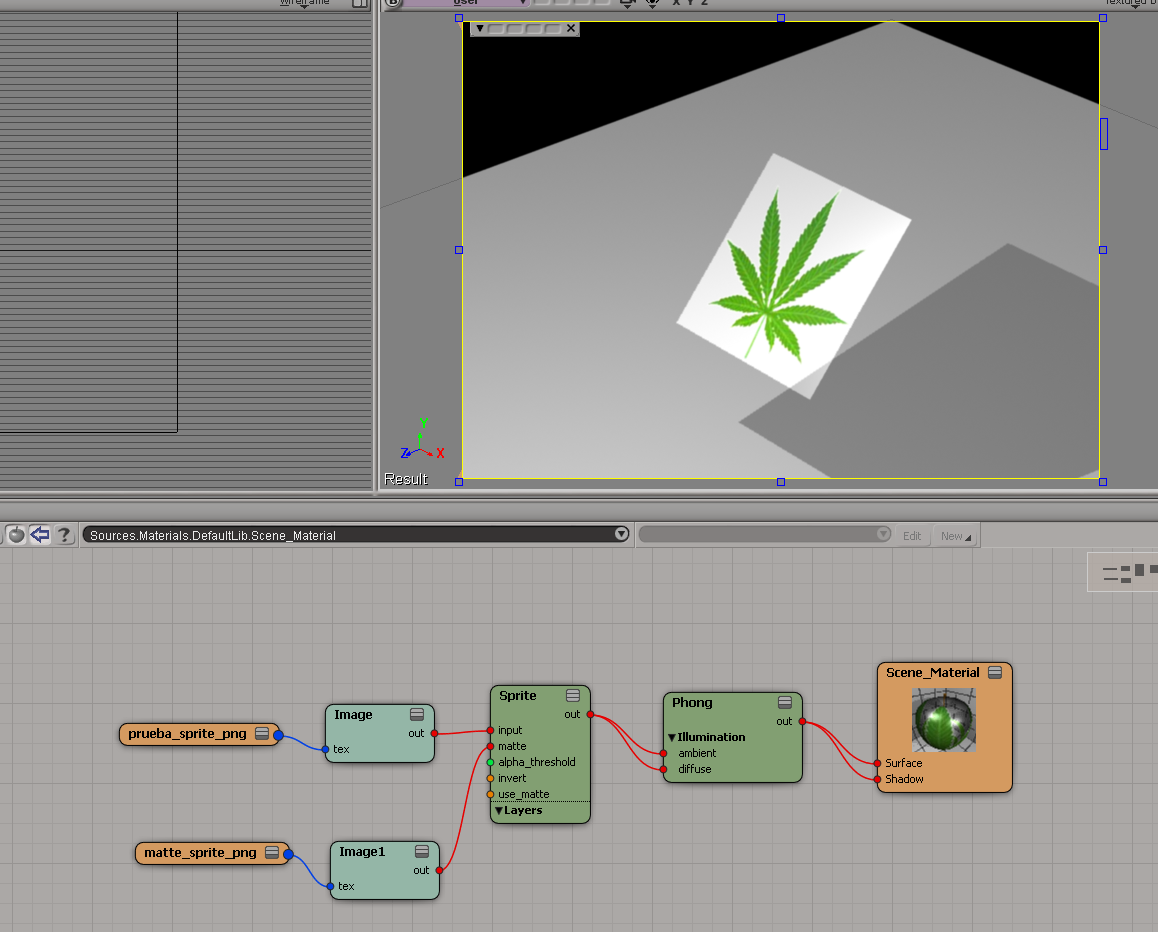
Task: Open the material path dropdown arrow
Action: click(621, 534)
